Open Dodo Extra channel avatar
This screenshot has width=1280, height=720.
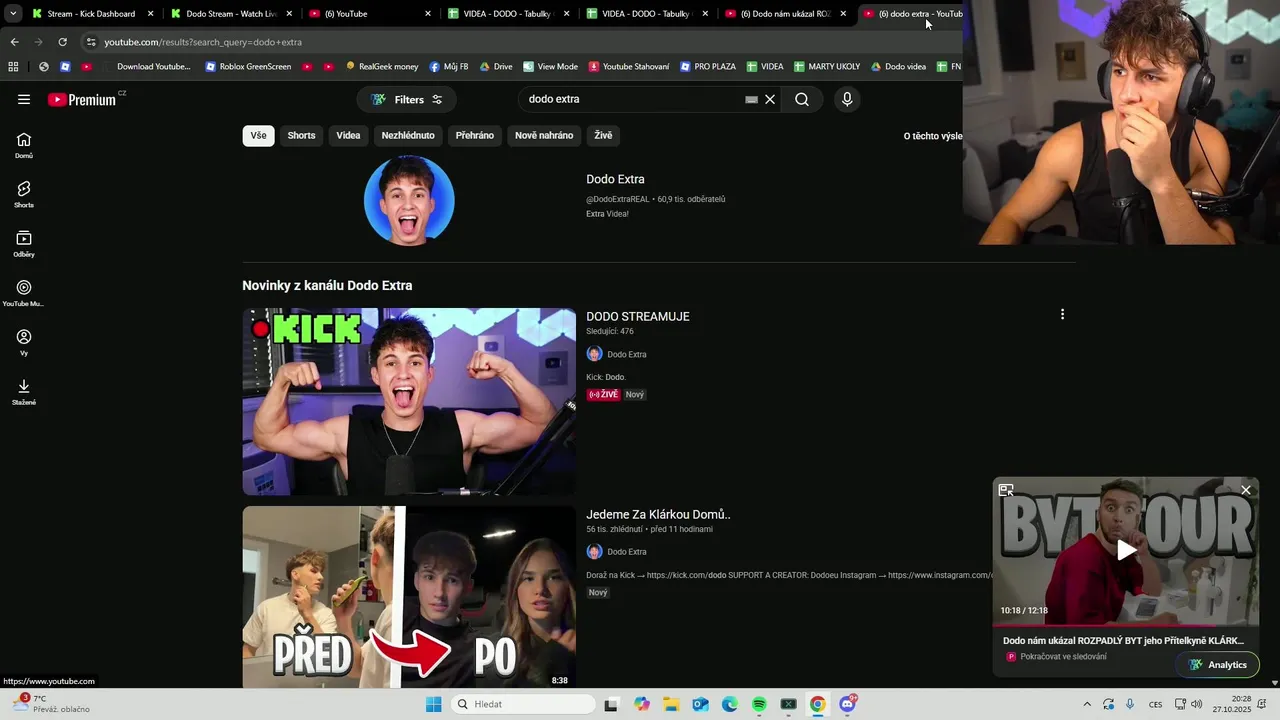pos(409,200)
